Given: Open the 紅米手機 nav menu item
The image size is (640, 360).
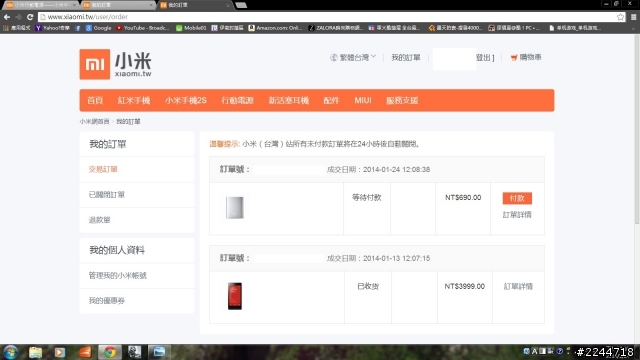Looking at the screenshot, I should point(134,100).
